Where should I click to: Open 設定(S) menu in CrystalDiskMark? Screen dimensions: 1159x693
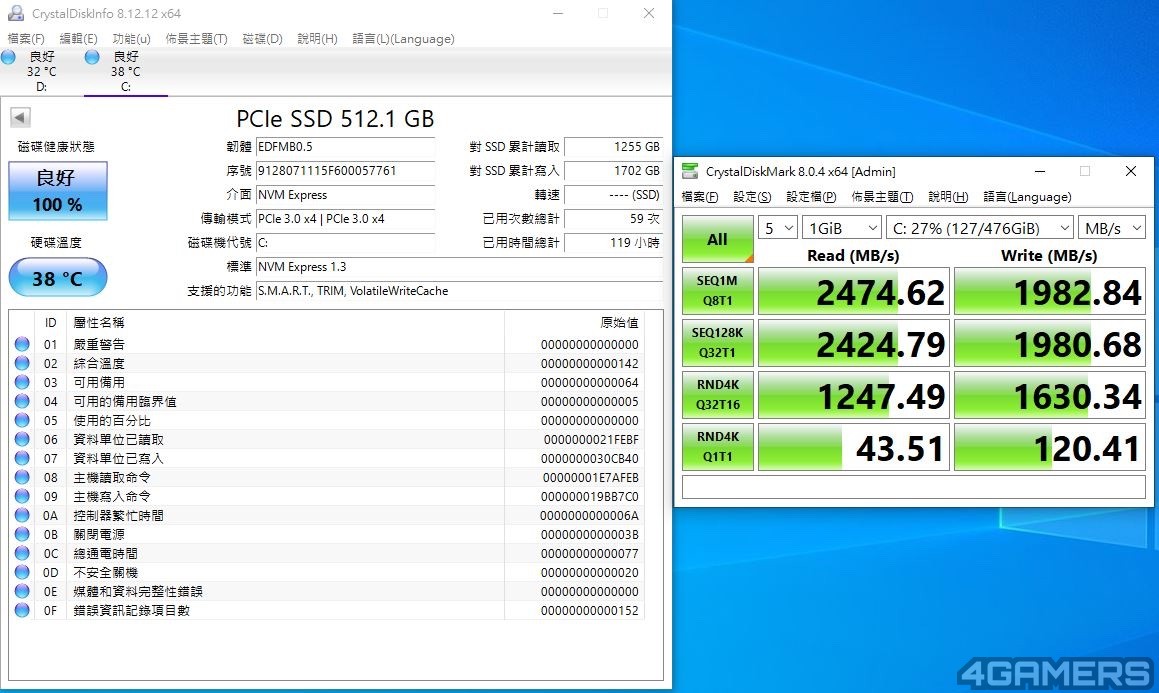pos(752,197)
